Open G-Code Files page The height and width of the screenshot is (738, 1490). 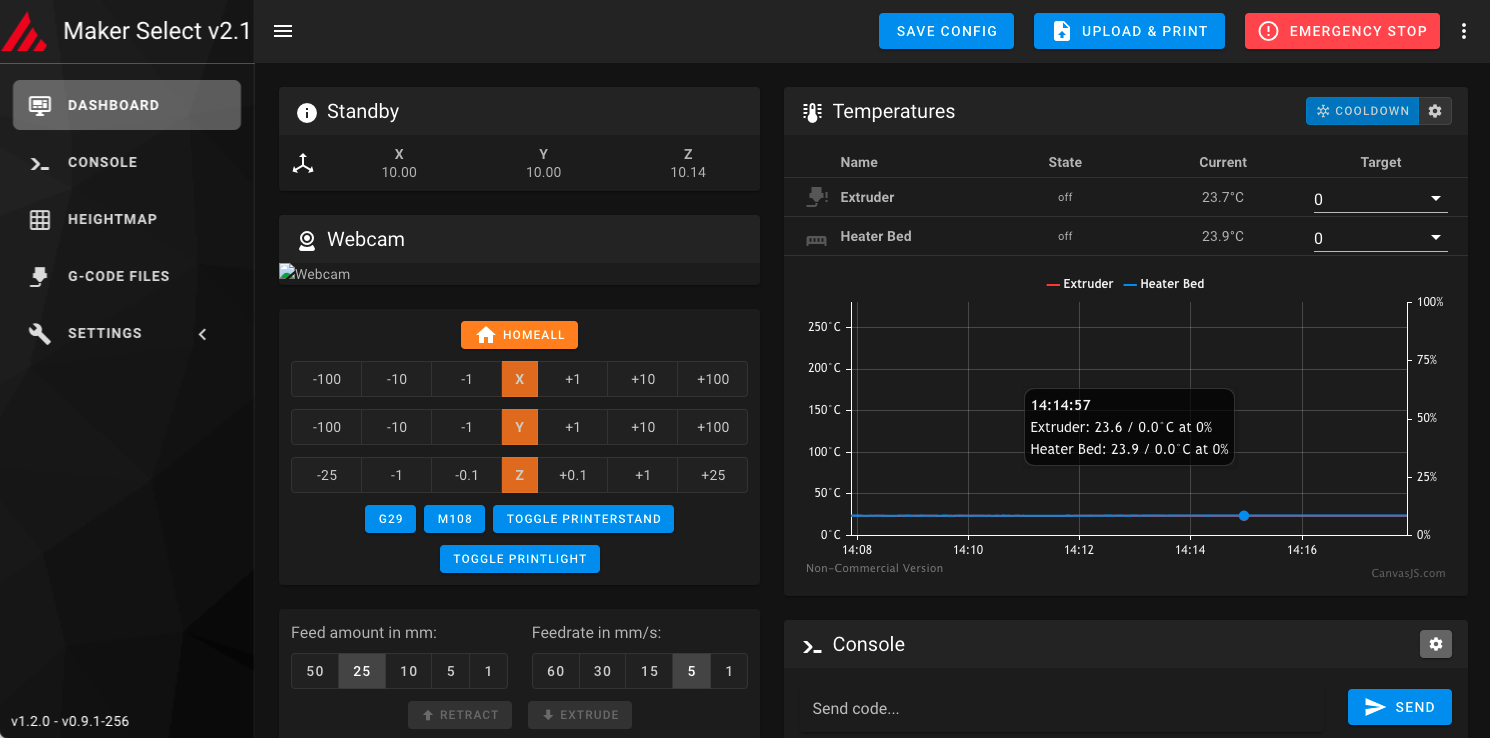tap(127, 276)
